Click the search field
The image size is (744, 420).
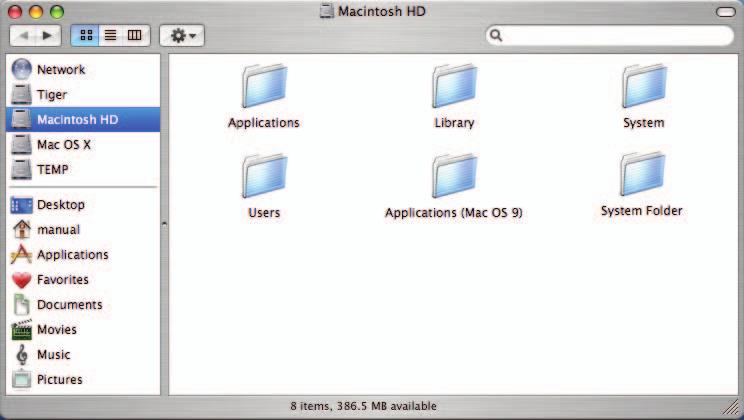click(x=610, y=36)
